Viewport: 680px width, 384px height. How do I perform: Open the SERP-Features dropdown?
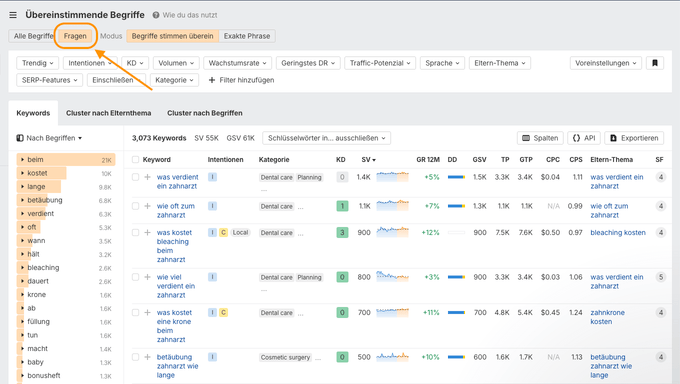[49, 80]
